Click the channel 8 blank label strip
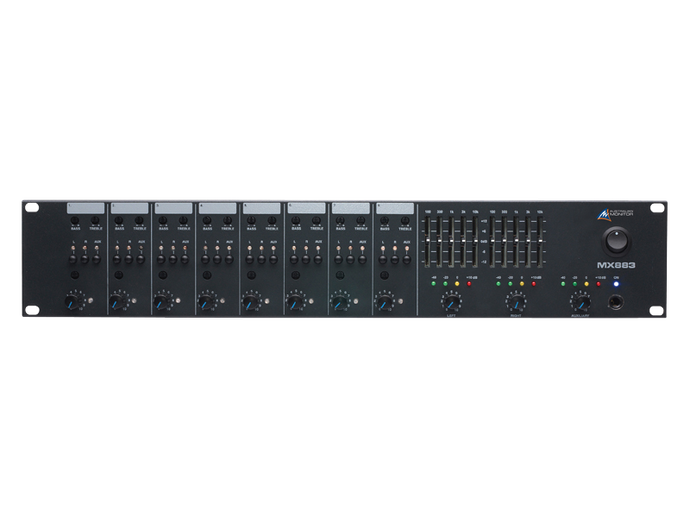 click(395, 208)
